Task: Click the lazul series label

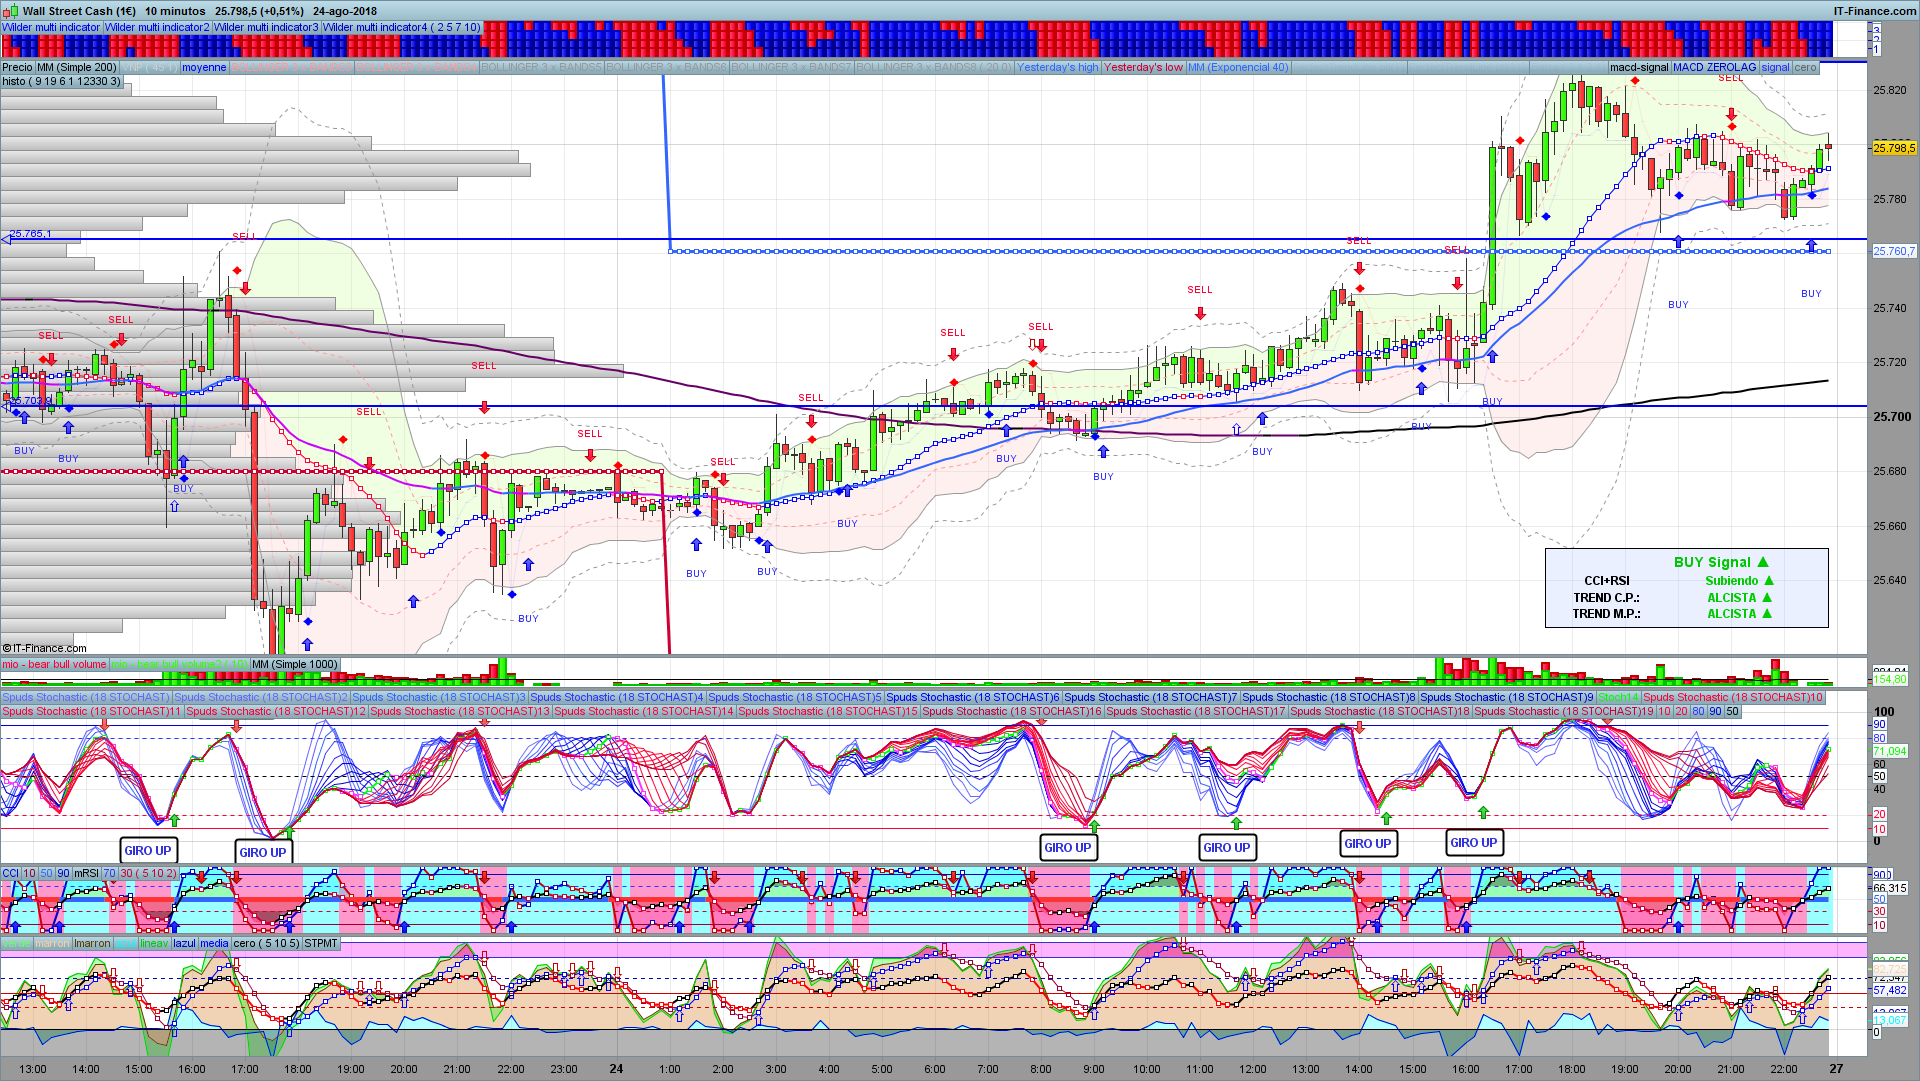Action: click(184, 943)
